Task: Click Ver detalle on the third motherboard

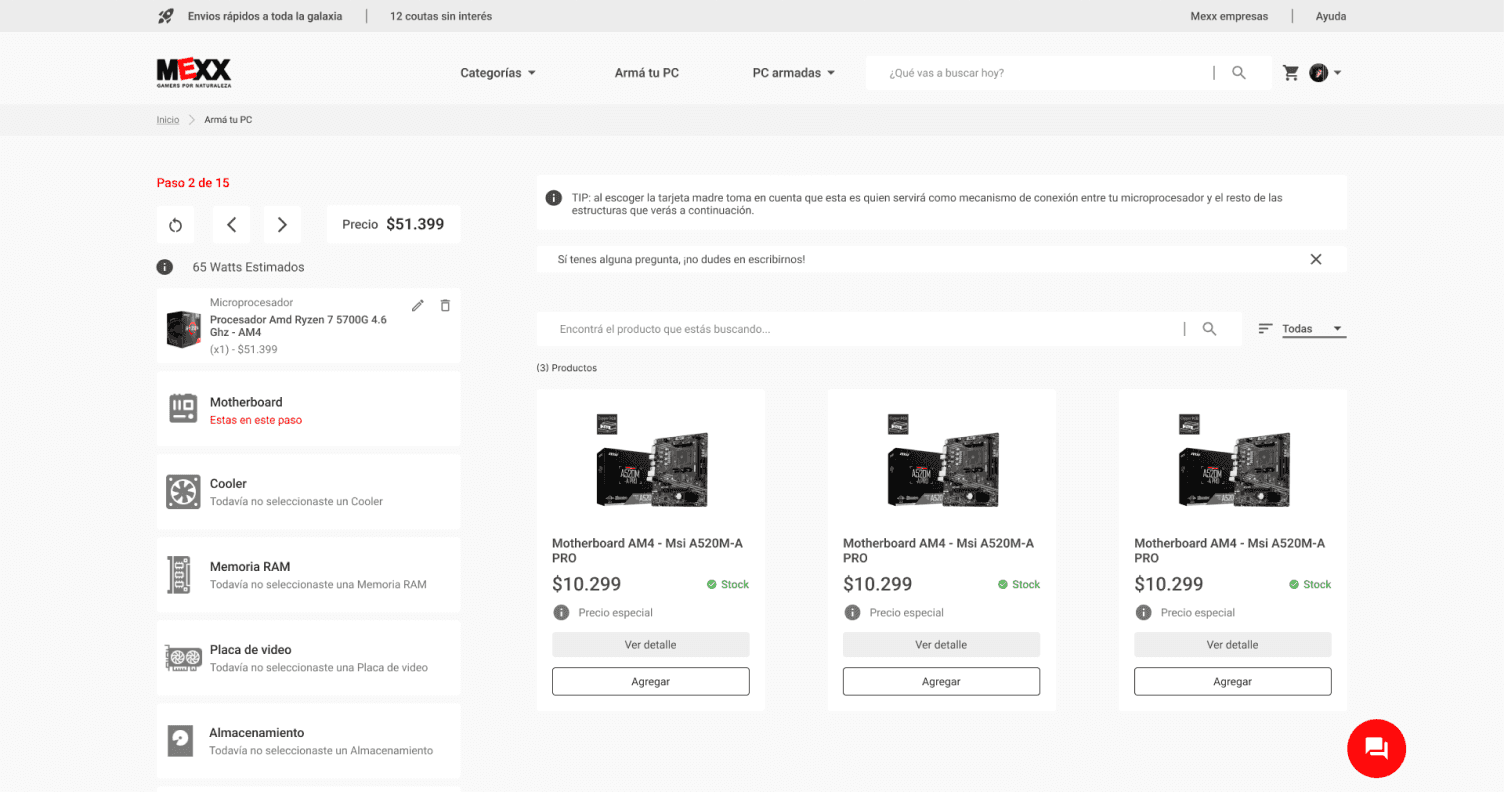Action: (1233, 645)
